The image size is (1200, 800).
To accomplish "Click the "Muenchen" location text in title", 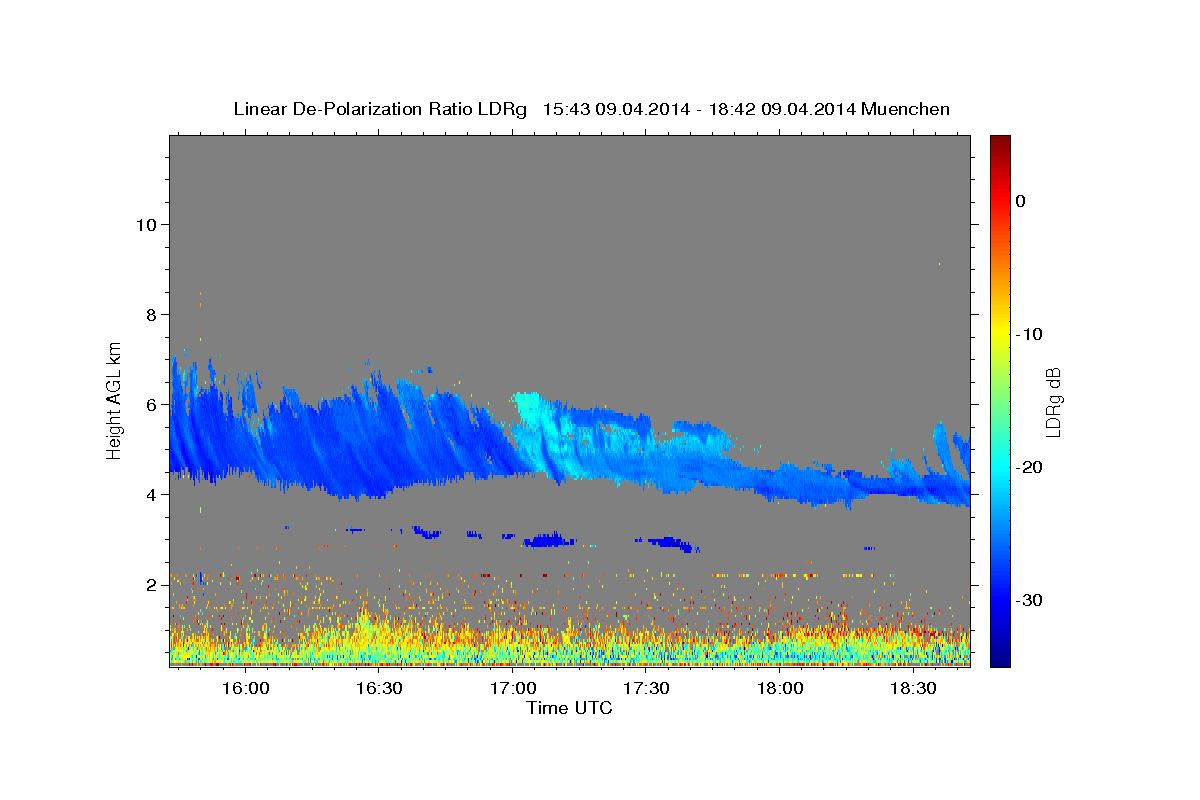I will (906, 109).
